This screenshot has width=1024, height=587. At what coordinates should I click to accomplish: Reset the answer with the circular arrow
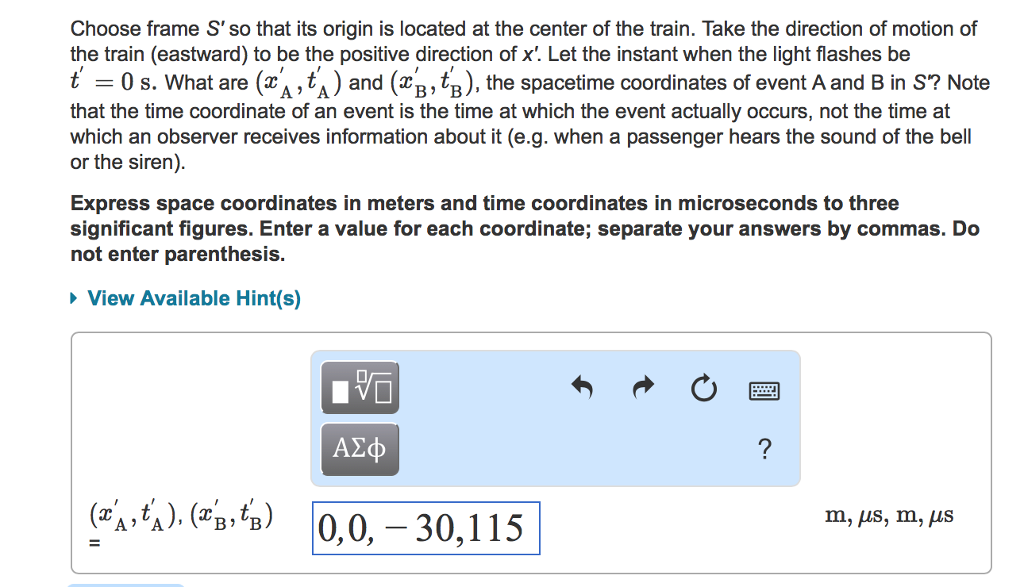[703, 389]
